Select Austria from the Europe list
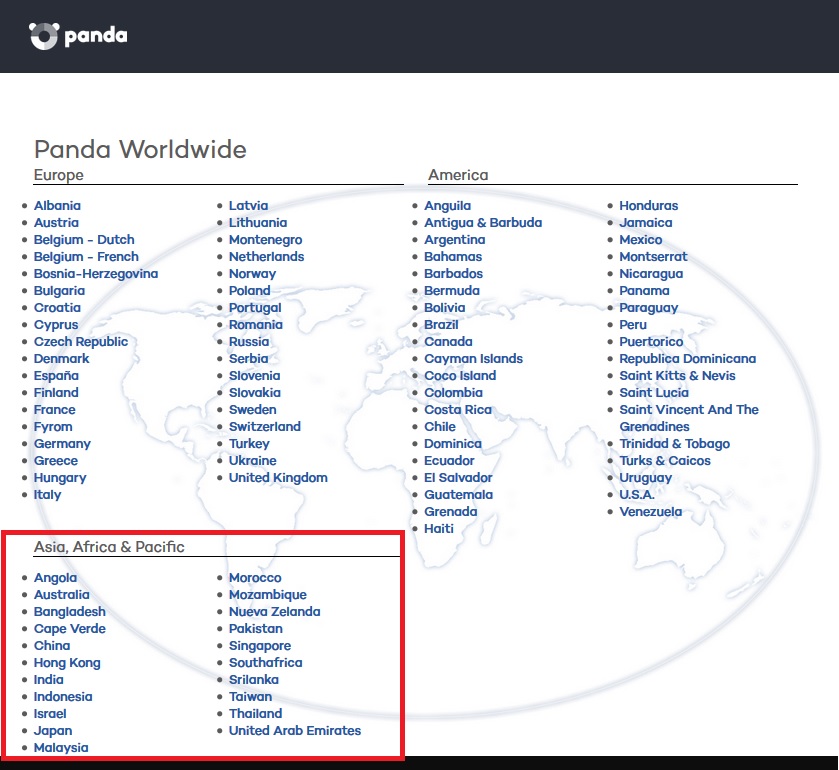The height and width of the screenshot is (770, 839). [x=56, y=223]
